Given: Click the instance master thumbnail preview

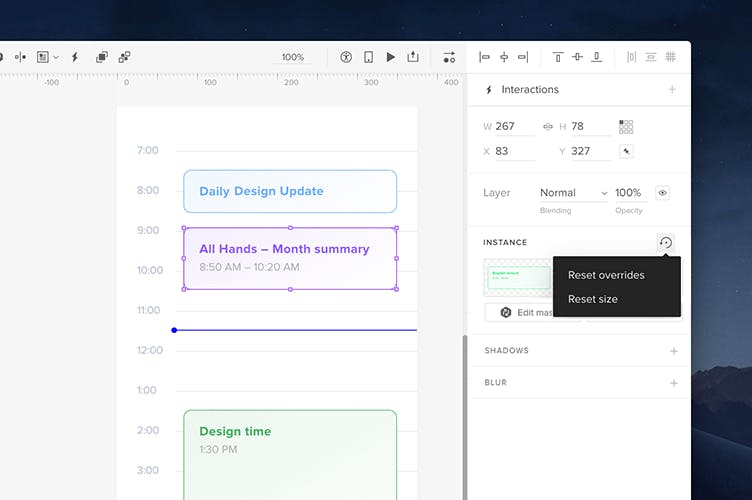Looking at the screenshot, I should 518,278.
